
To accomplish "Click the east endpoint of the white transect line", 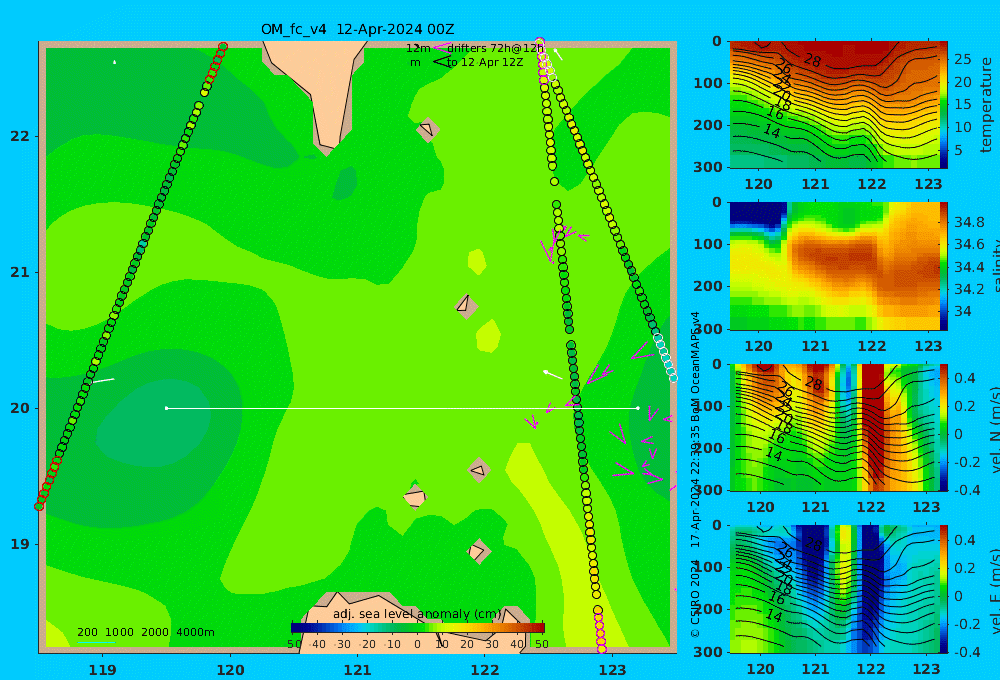I will coord(638,408).
